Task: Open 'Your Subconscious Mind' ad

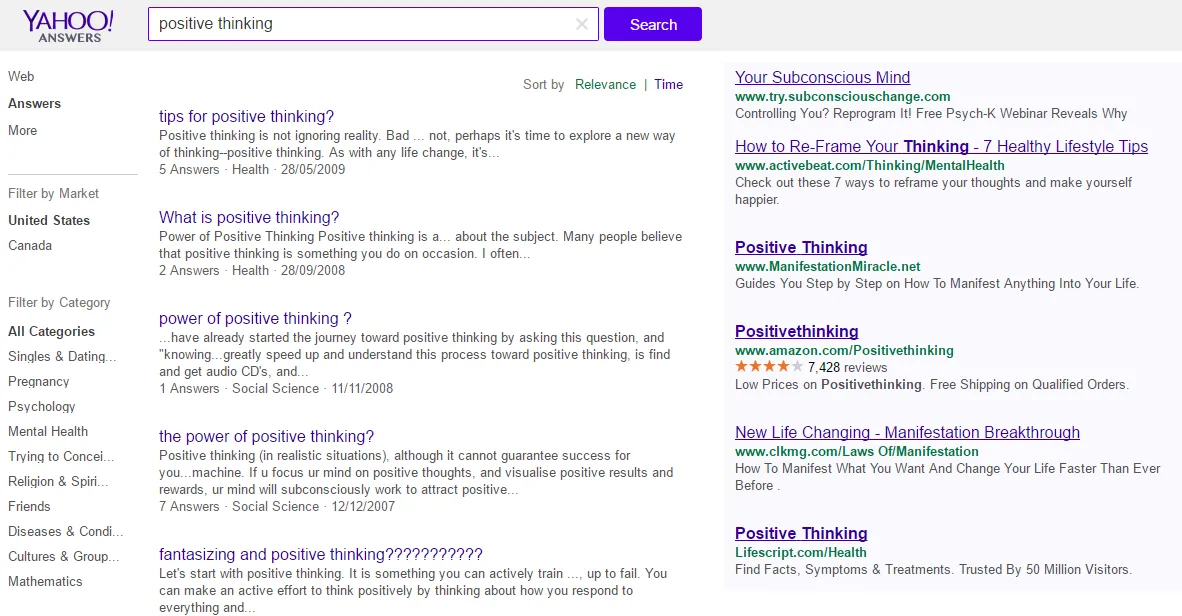Action: click(x=822, y=77)
